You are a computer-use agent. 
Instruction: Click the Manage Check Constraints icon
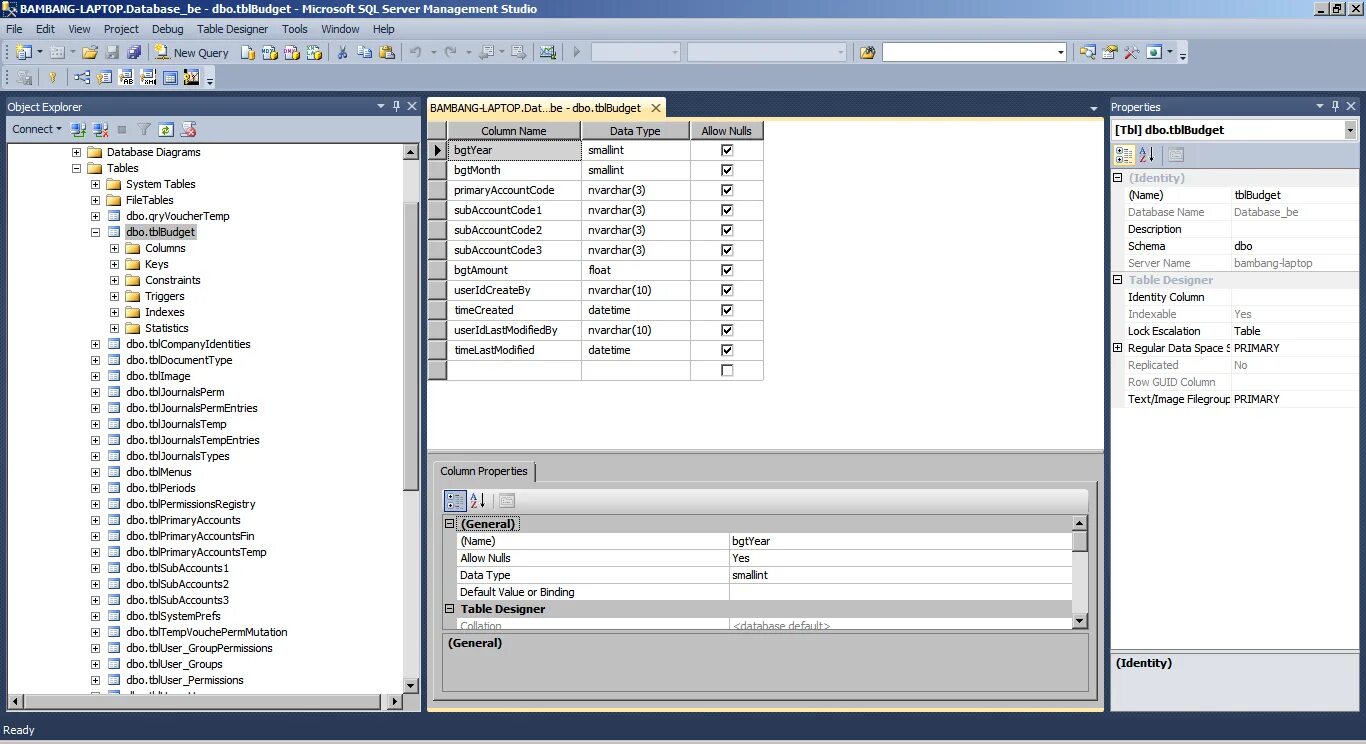click(170, 77)
